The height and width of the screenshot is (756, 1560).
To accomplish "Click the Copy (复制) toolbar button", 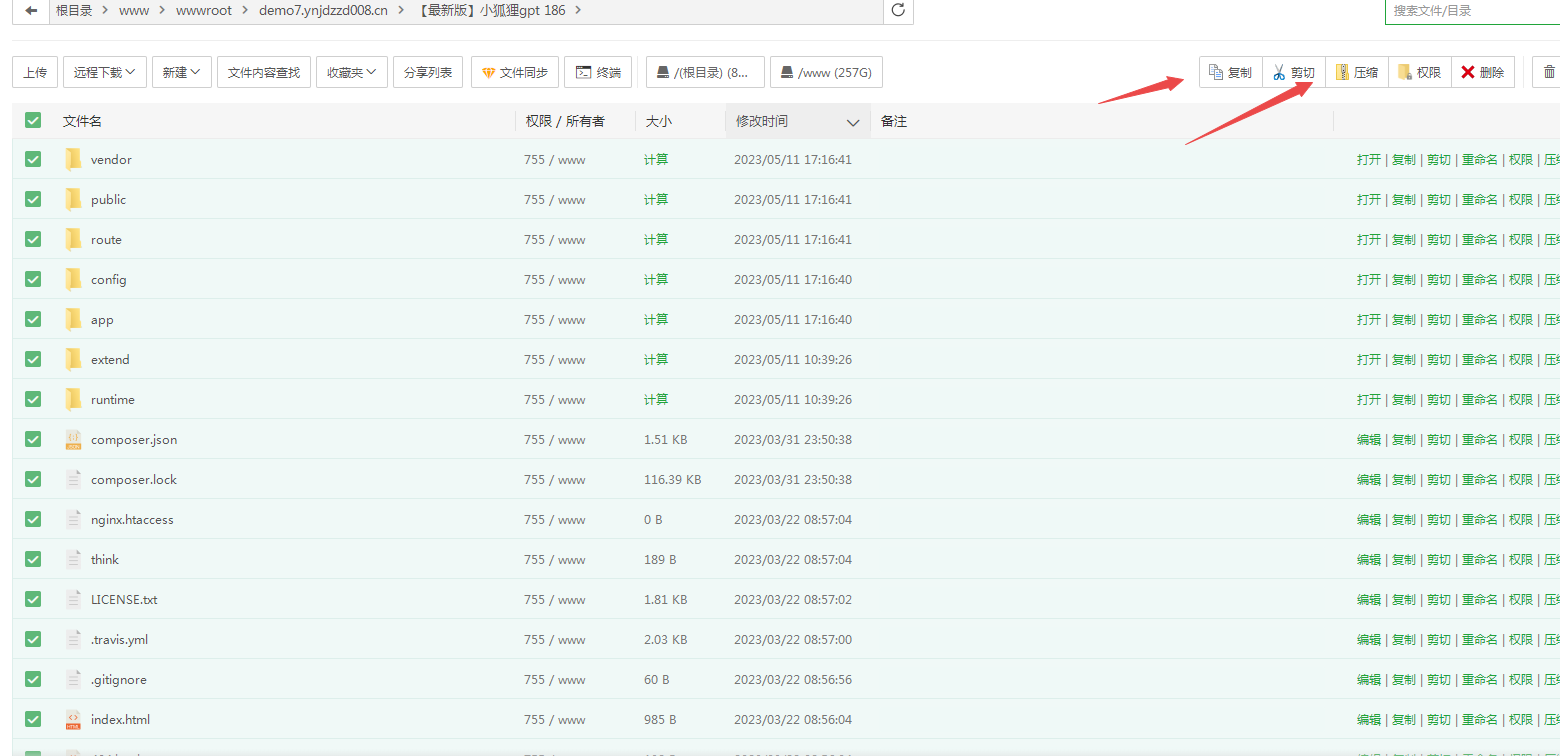I will pyautogui.click(x=1230, y=72).
